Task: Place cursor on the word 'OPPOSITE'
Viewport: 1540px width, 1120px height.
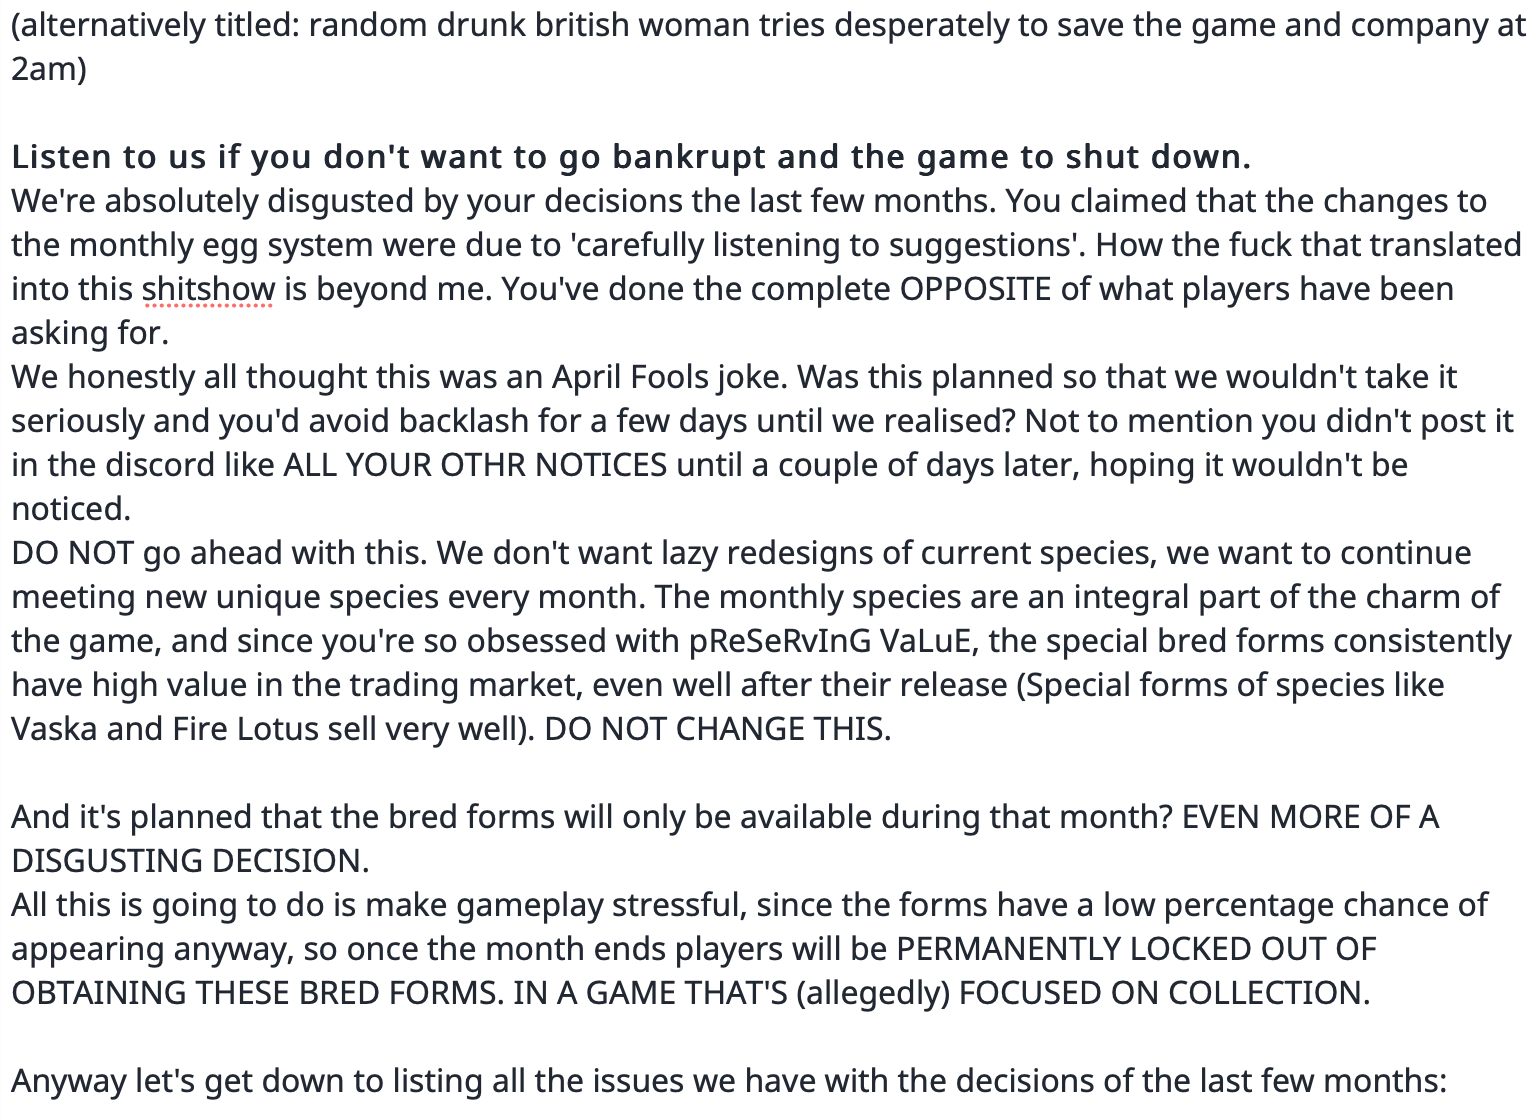Action: [975, 288]
